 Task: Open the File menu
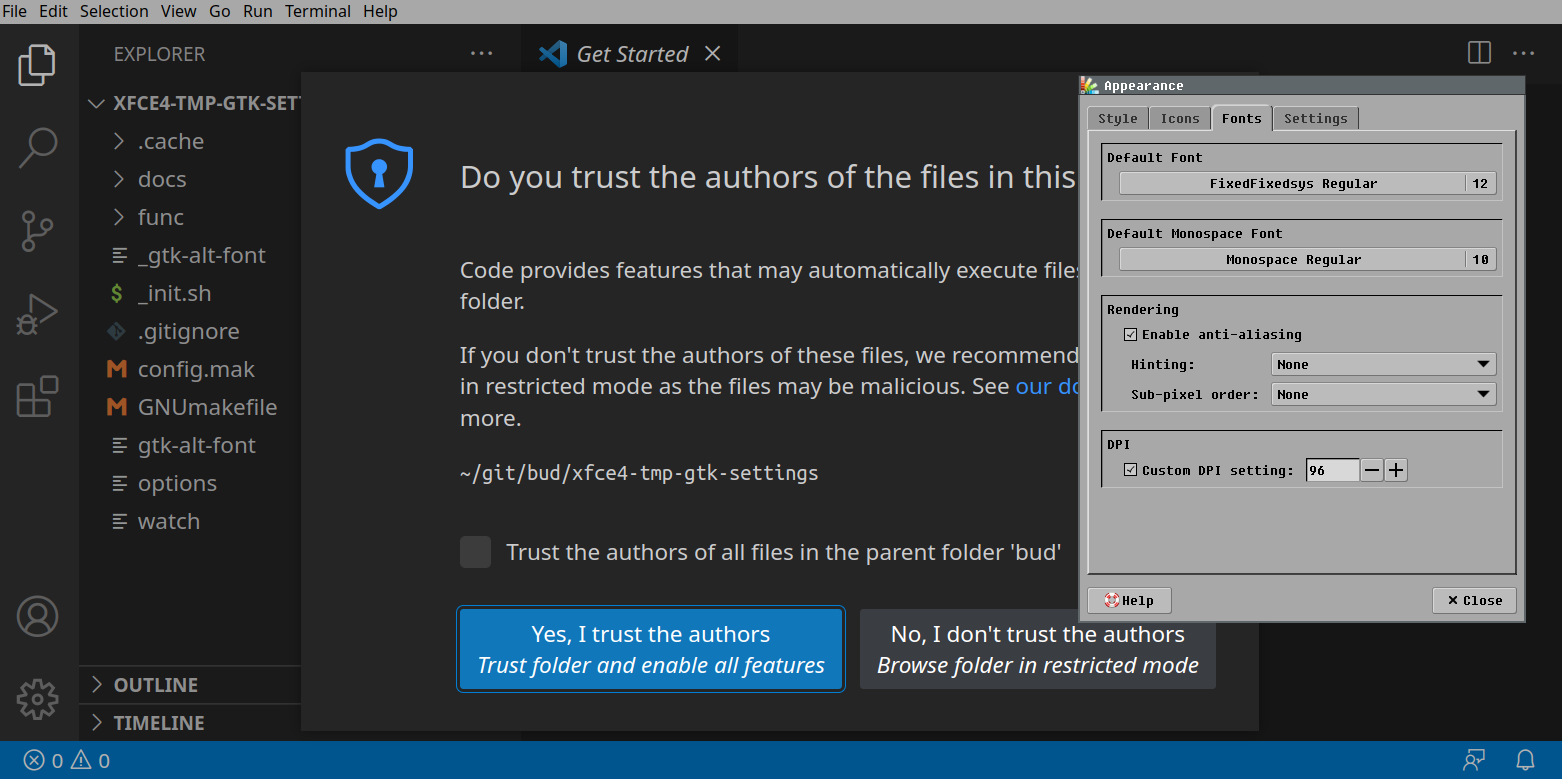[x=15, y=11]
